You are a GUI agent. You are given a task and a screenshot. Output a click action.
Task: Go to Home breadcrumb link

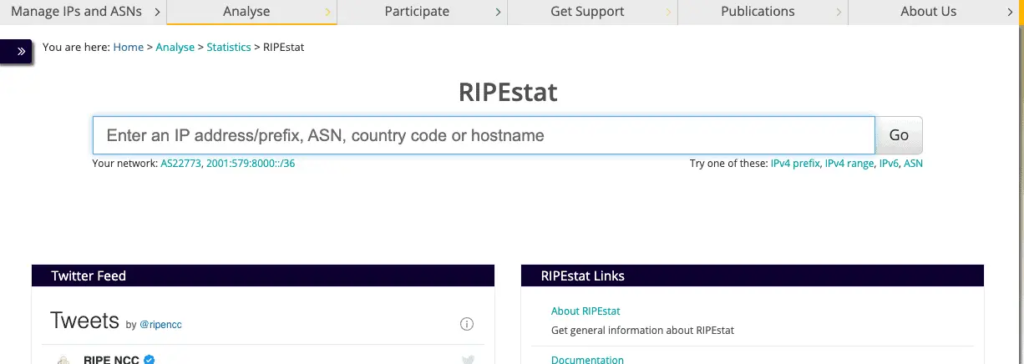[x=128, y=47]
